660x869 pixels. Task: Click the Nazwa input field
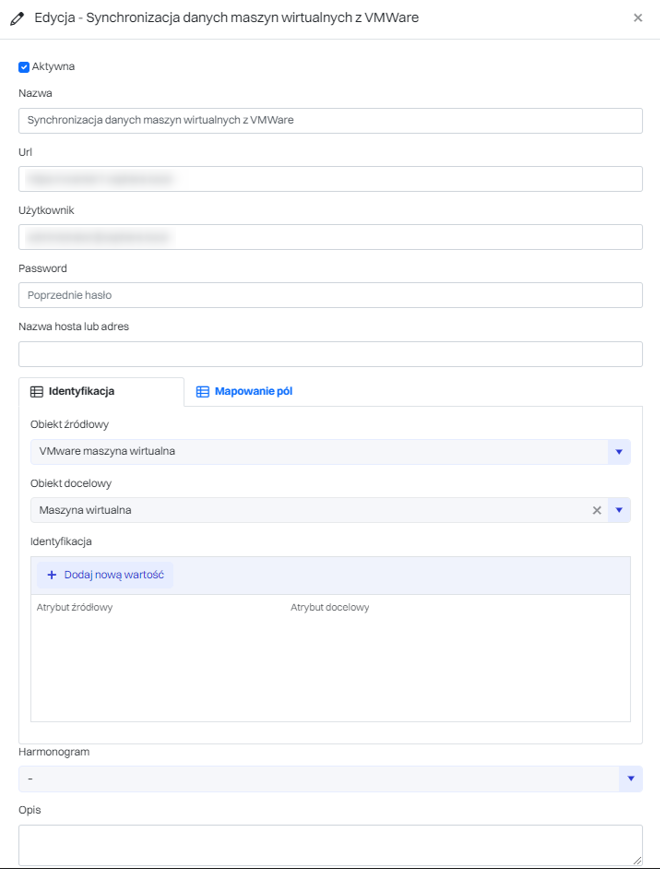[330, 121]
